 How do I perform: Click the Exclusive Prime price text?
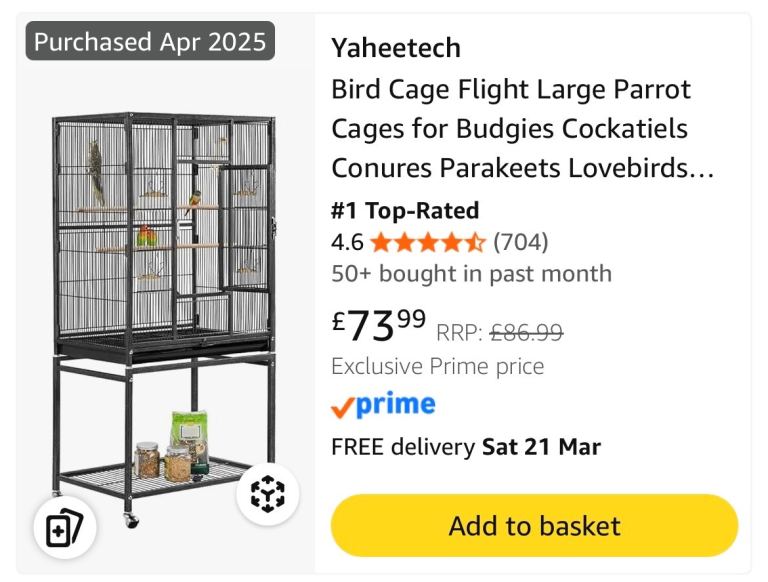tap(438, 366)
